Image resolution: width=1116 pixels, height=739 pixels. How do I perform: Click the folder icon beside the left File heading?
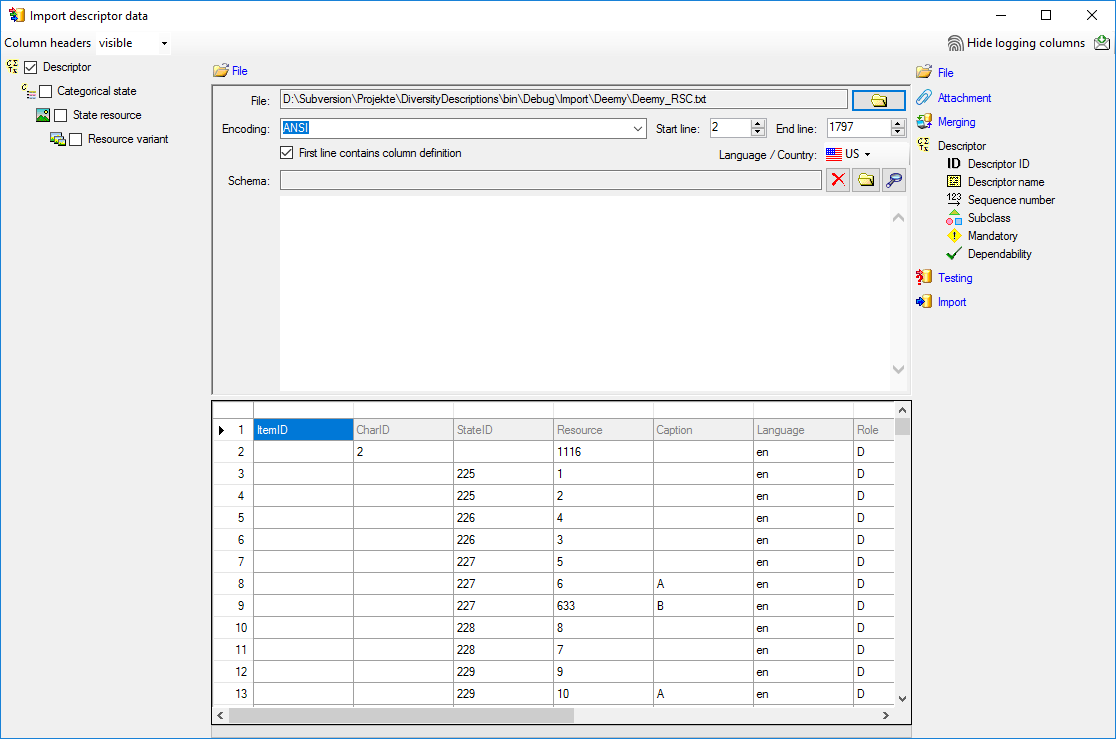pos(221,70)
